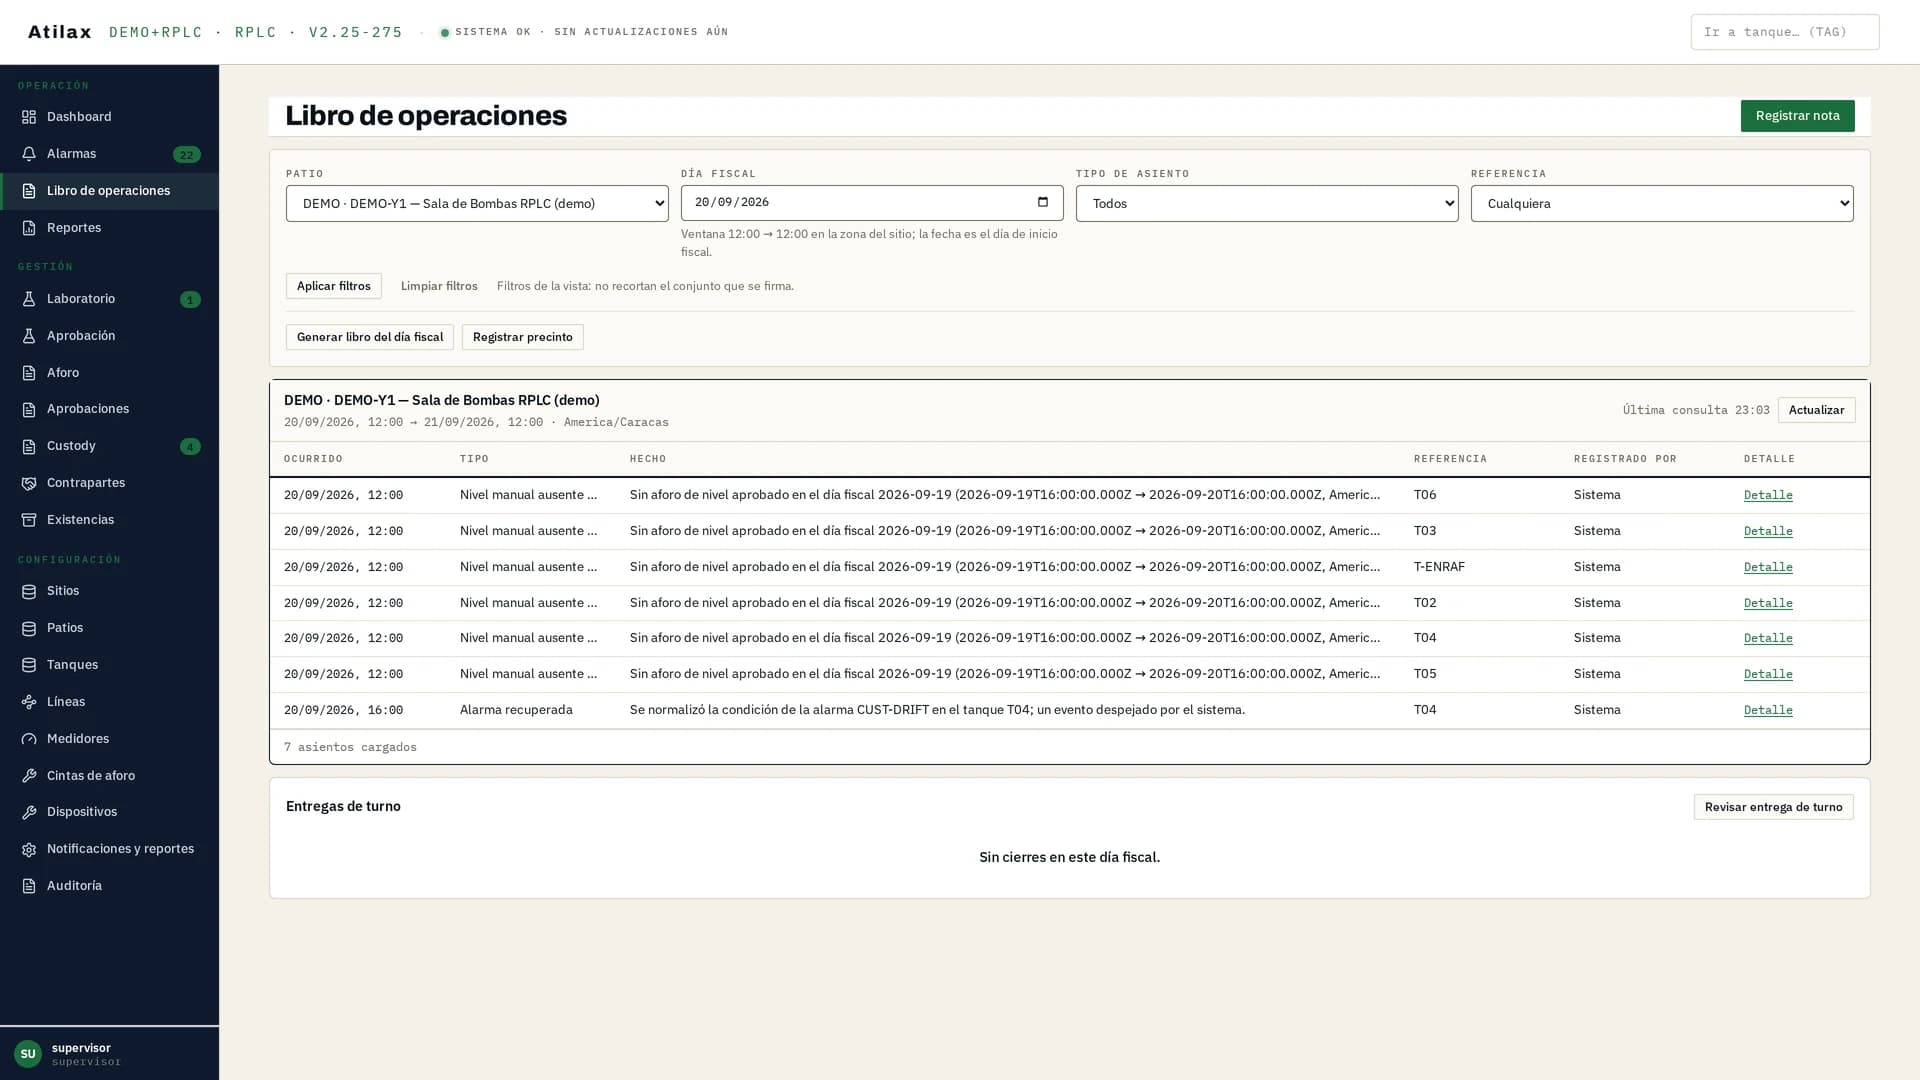The height and width of the screenshot is (1080, 1920).
Task: Click the Contrapartes handshake icon
Action: point(29,483)
